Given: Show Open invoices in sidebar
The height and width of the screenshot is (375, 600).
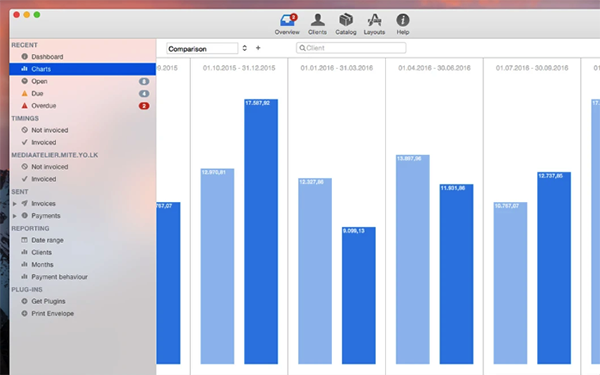Looking at the screenshot, I should (x=83, y=81).
